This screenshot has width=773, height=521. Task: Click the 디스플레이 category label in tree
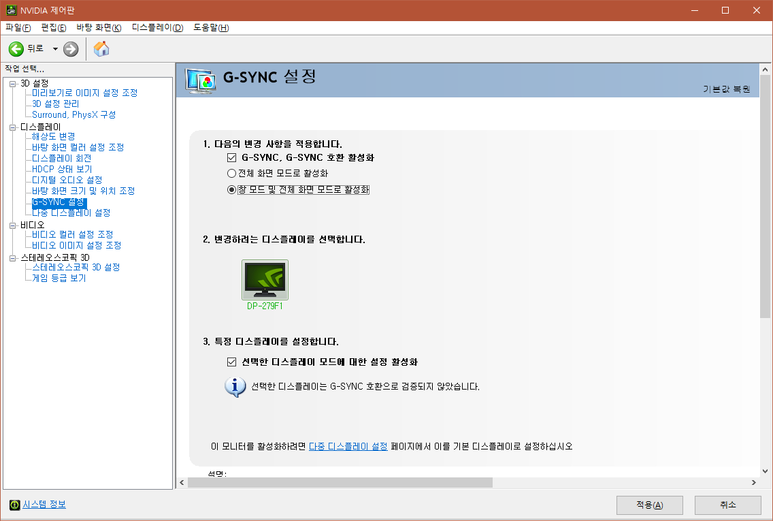[x=40, y=127]
